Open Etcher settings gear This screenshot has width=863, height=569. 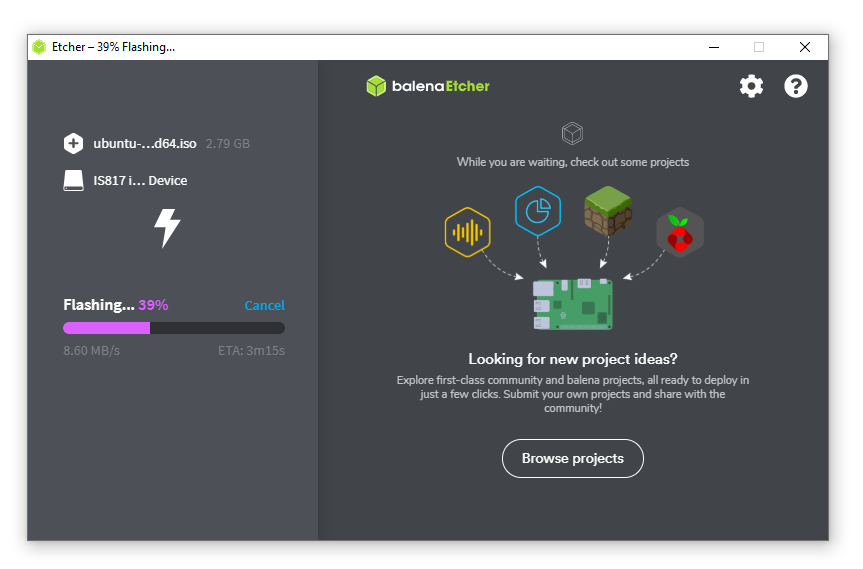point(751,86)
